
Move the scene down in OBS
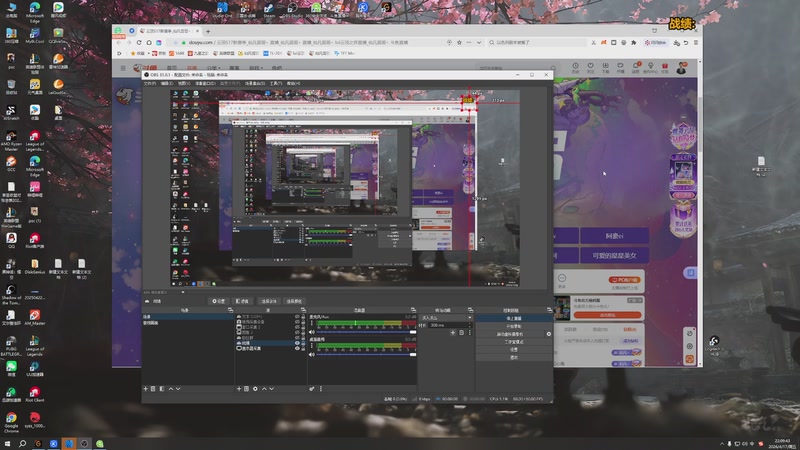(178, 389)
